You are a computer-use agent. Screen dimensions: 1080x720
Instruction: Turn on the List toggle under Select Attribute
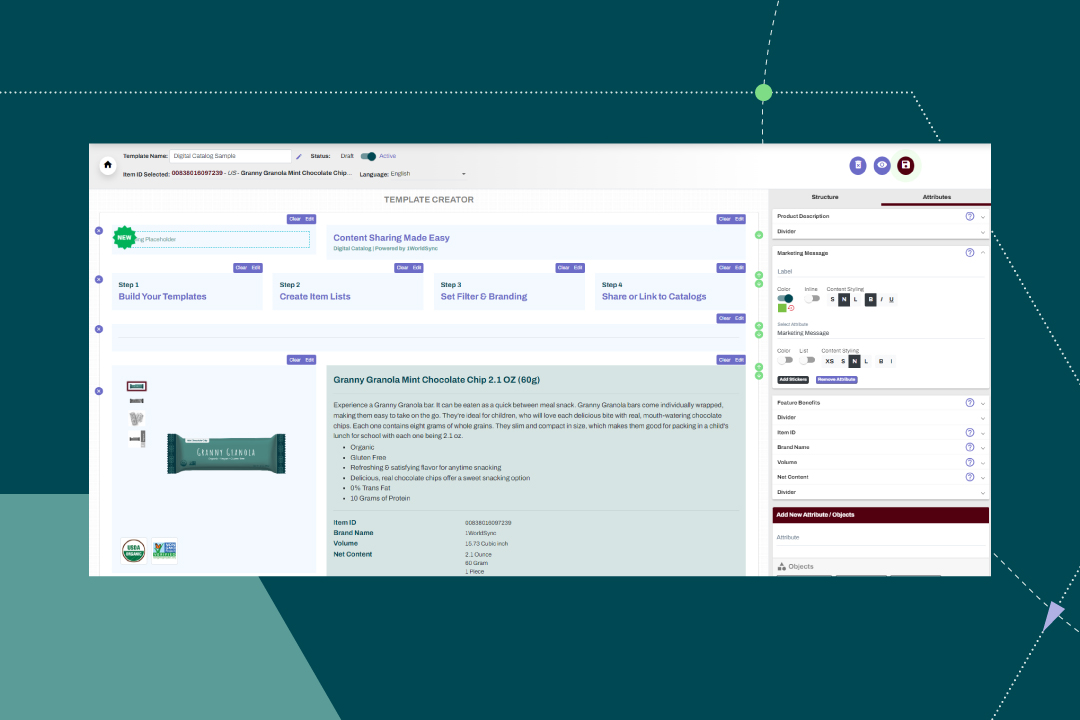coord(810,360)
